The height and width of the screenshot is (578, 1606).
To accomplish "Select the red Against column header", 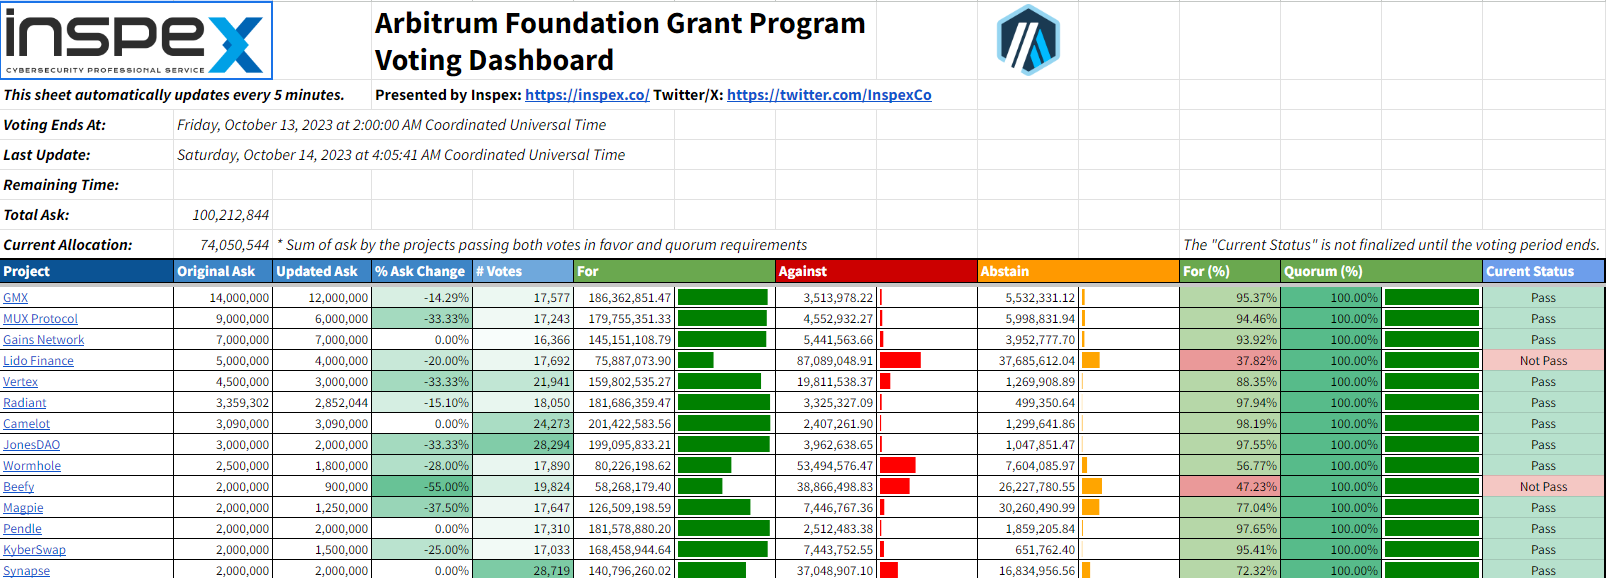I will [x=877, y=271].
